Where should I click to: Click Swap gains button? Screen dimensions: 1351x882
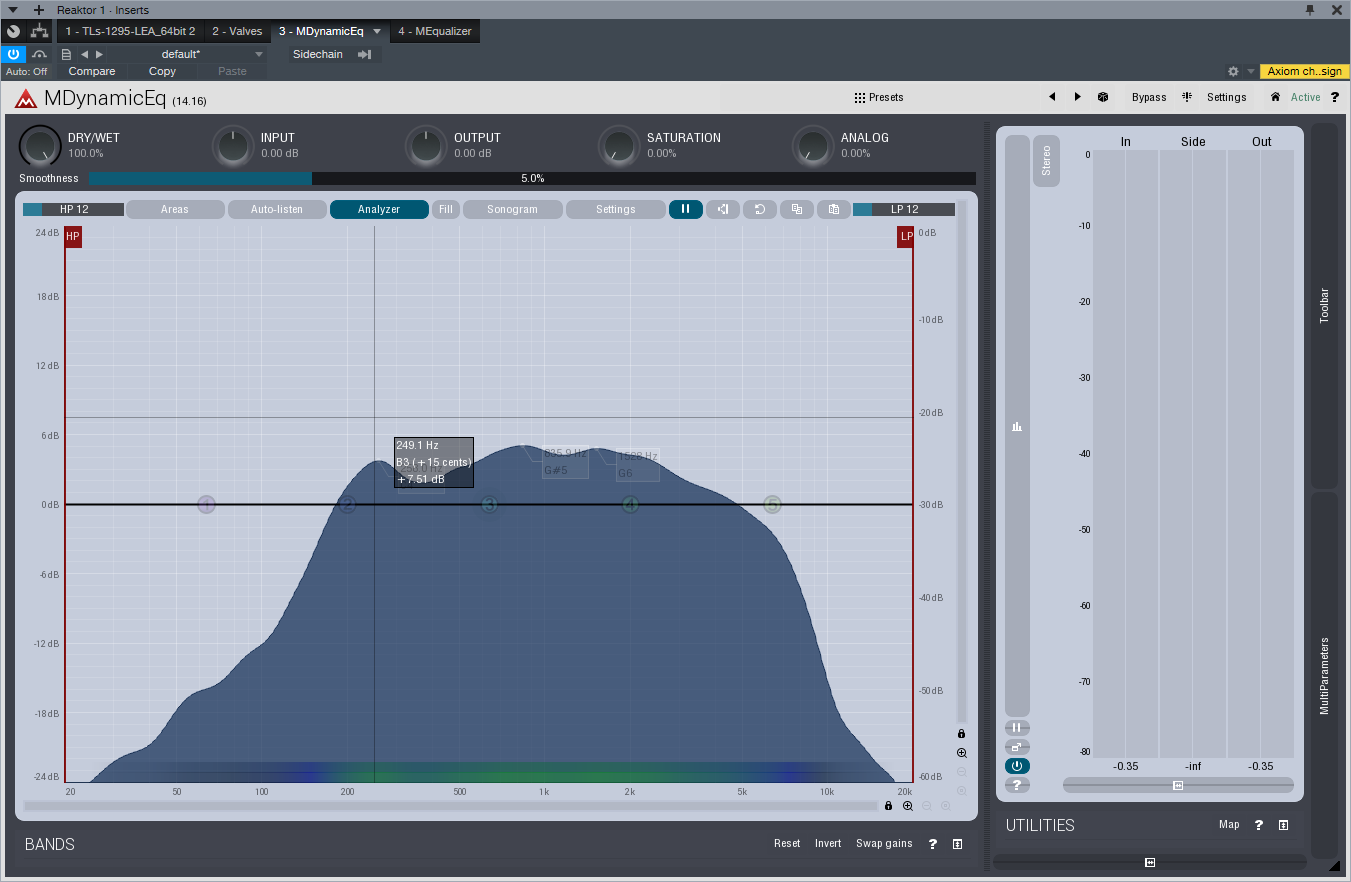884,844
